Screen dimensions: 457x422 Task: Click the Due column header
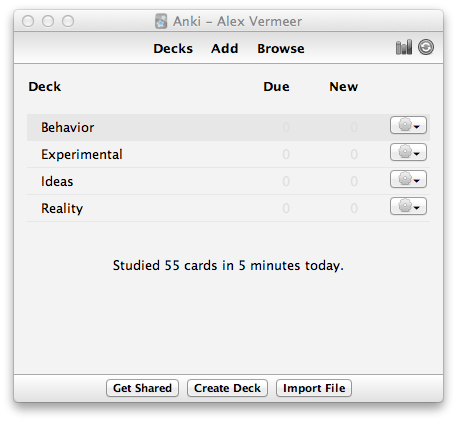(x=276, y=87)
